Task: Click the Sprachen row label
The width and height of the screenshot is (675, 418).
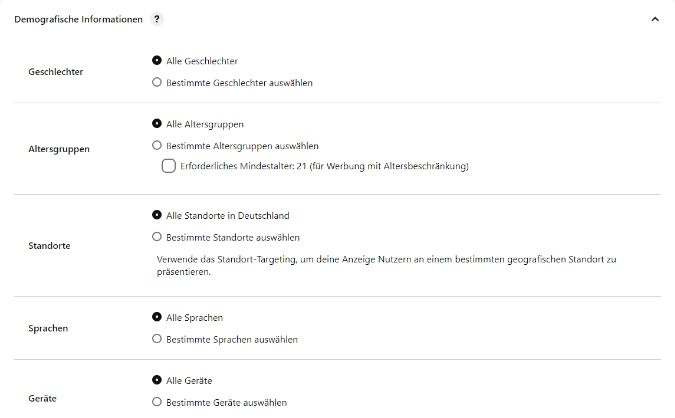Action: (x=51, y=327)
